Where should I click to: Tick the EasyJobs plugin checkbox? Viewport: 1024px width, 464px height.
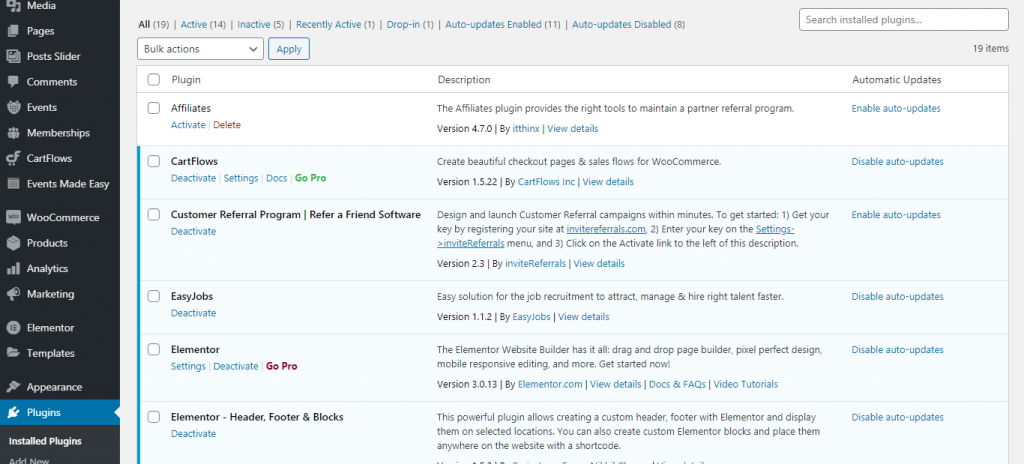click(x=153, y=297)
